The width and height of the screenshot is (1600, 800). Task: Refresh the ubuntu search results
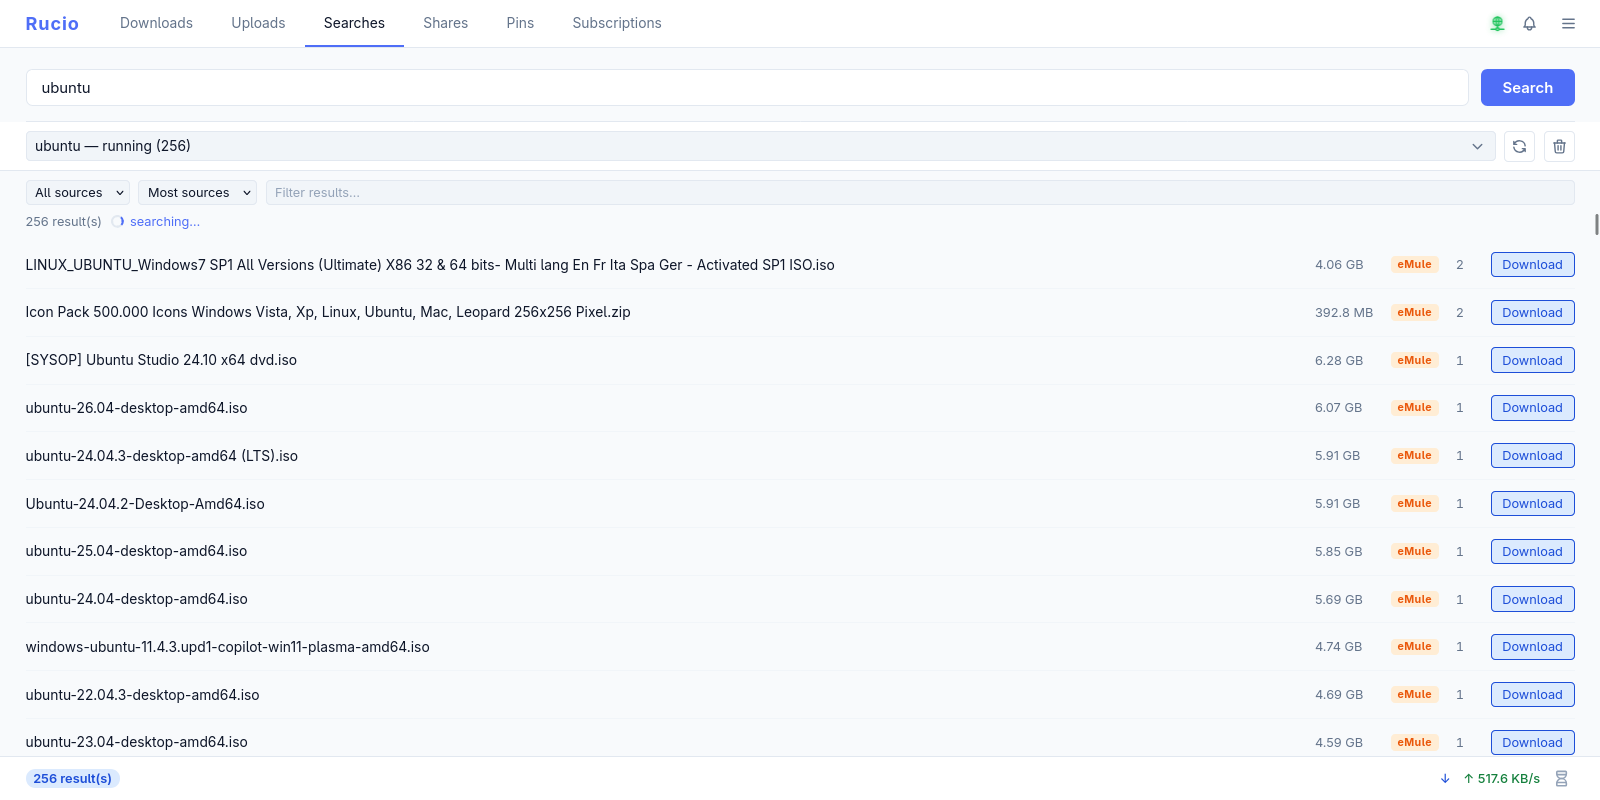1519,146
